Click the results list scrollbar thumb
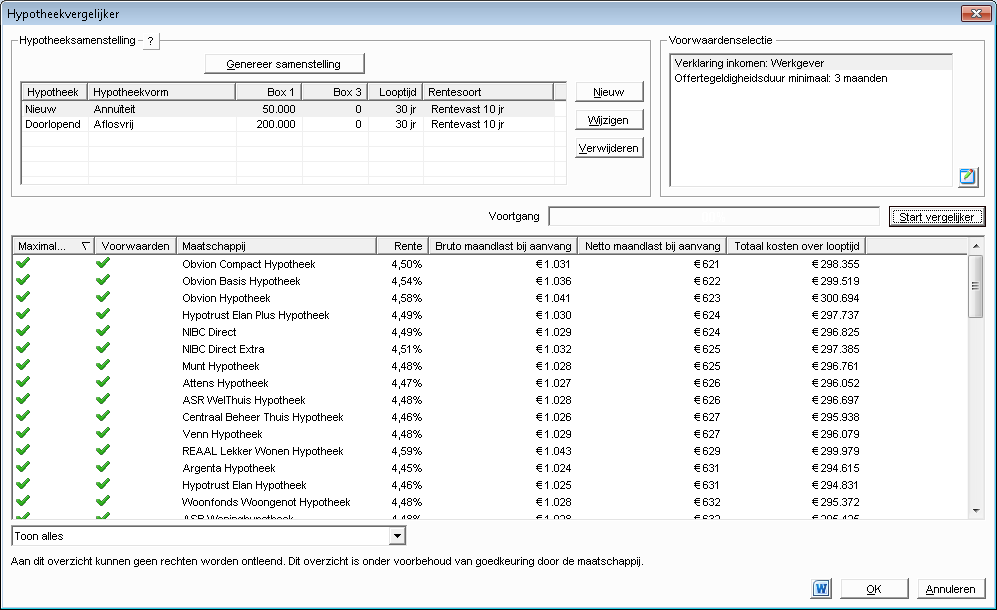Viewport: 997px width, 610px height. [975, 286]
